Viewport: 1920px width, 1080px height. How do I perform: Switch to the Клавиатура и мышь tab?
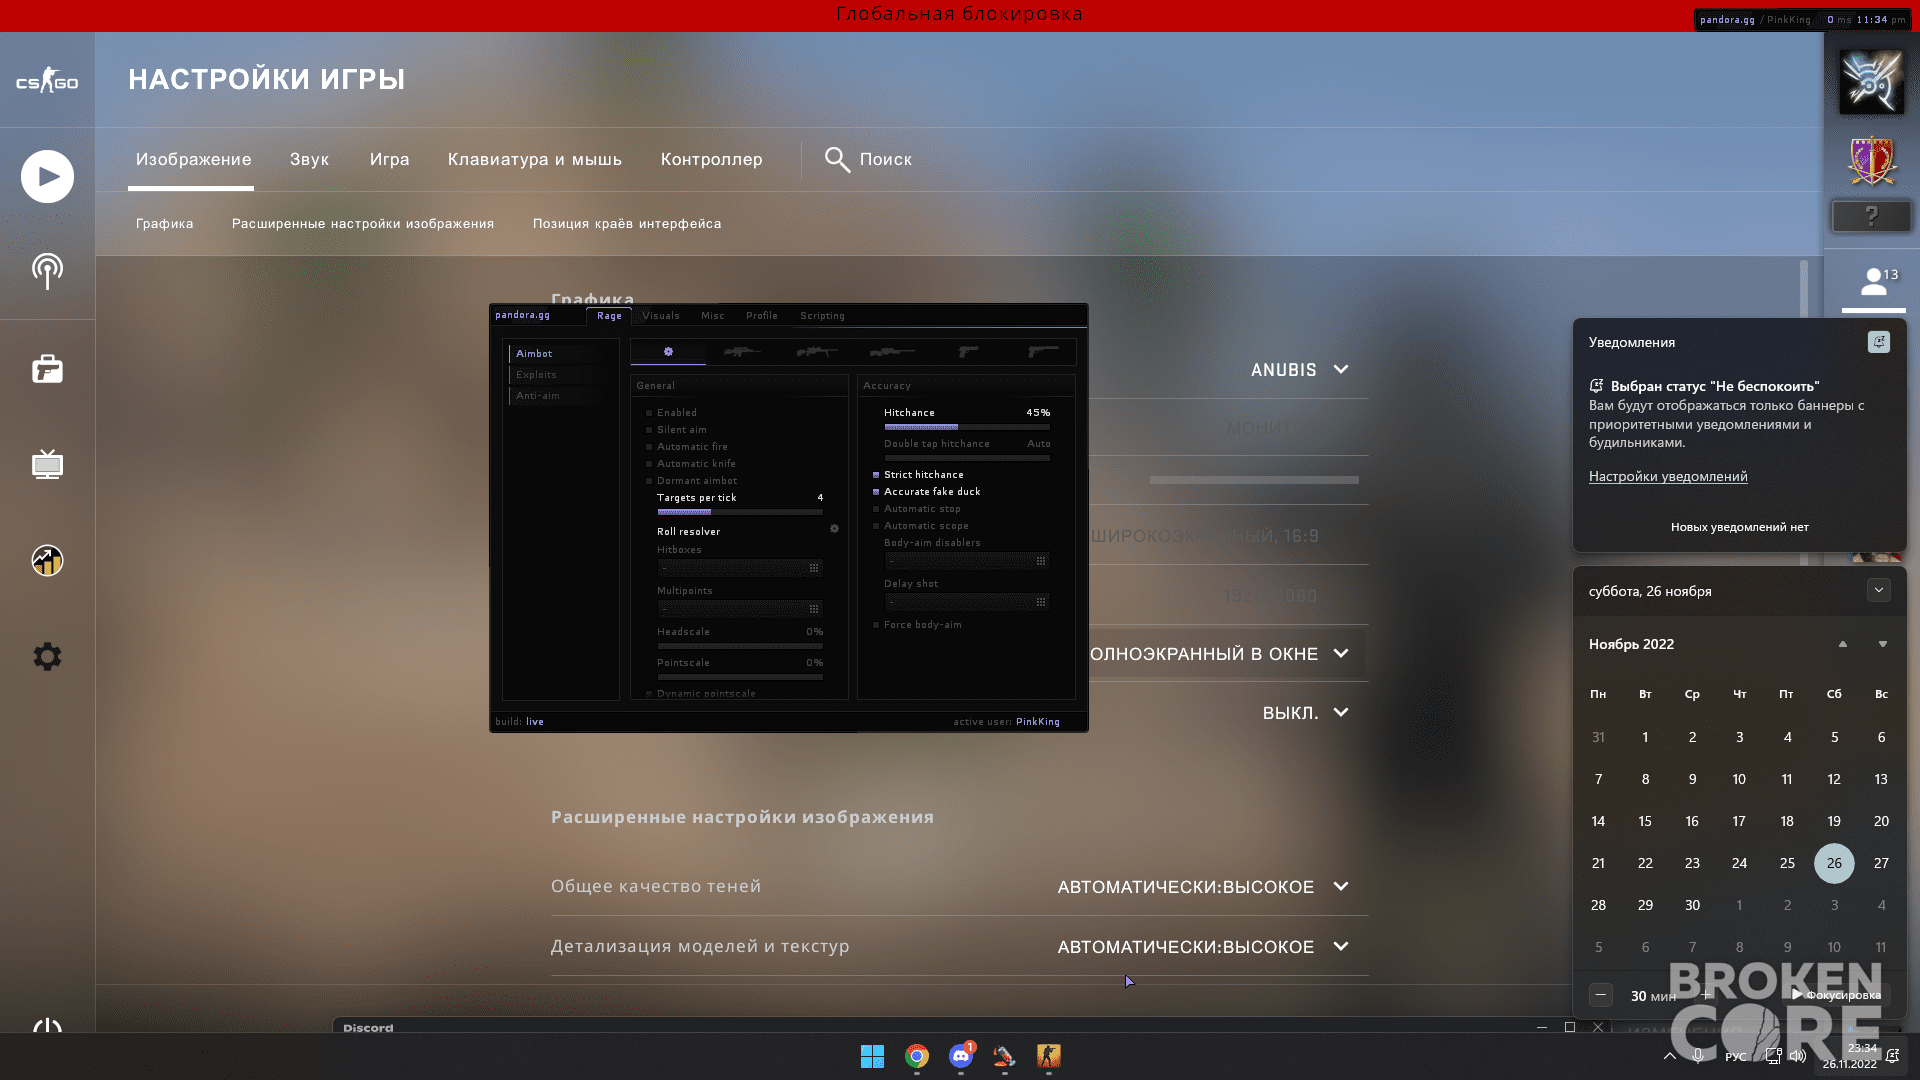tap(534, 159)
